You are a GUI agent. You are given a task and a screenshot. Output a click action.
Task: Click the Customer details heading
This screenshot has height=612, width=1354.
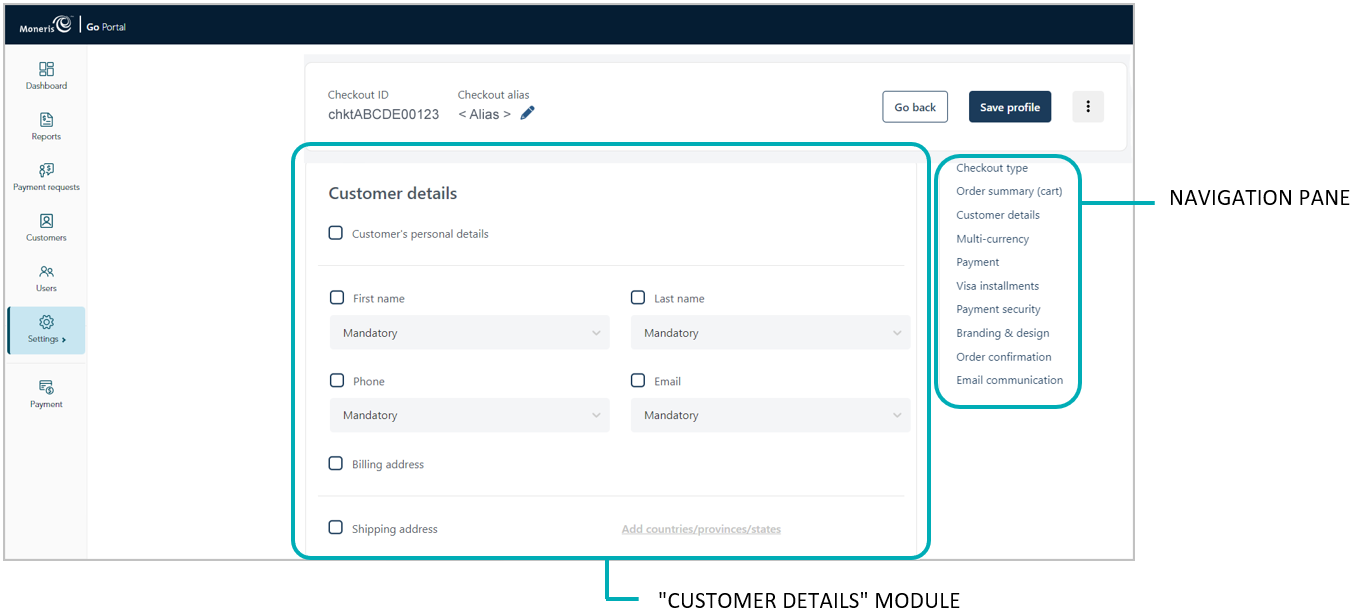[393, 194]
